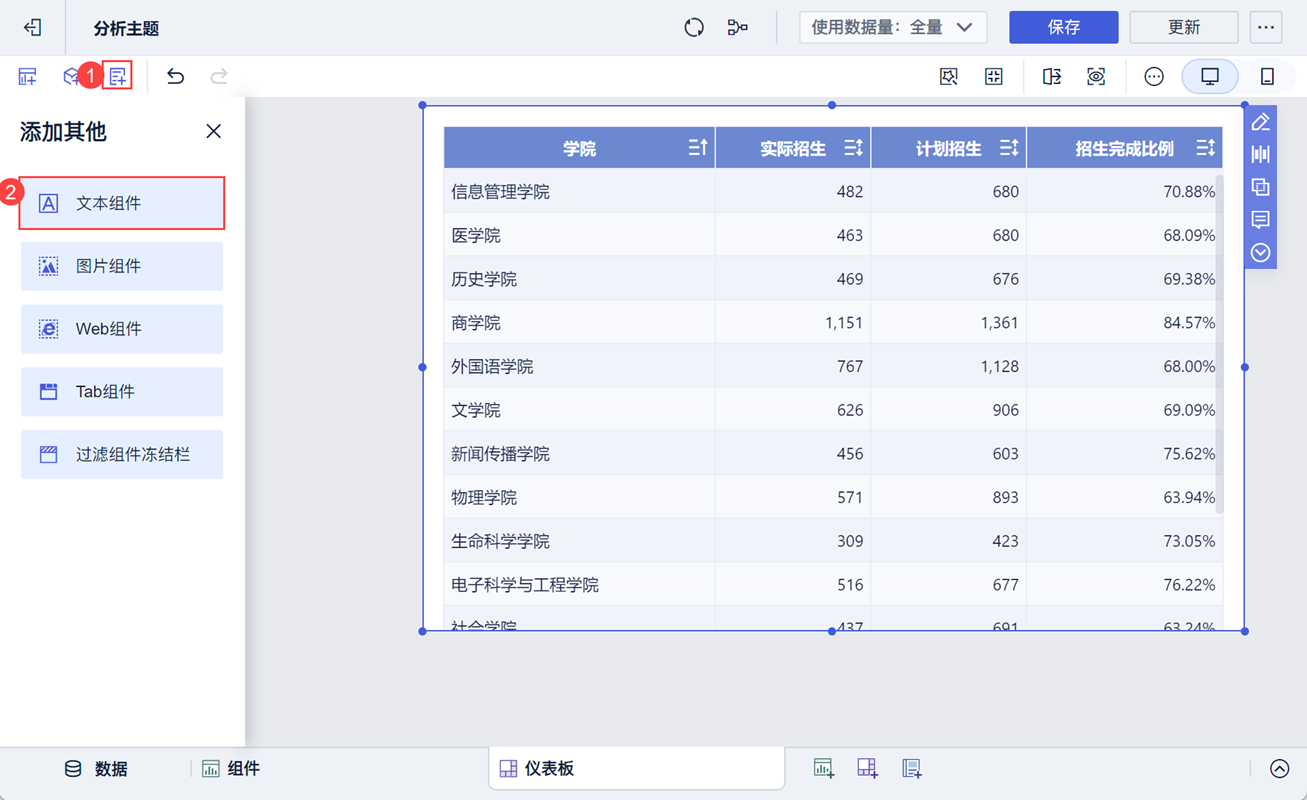The width and height of the screenshot is (1307, 800).
Task: Sort the 实际招生 column
Action: 853,148
